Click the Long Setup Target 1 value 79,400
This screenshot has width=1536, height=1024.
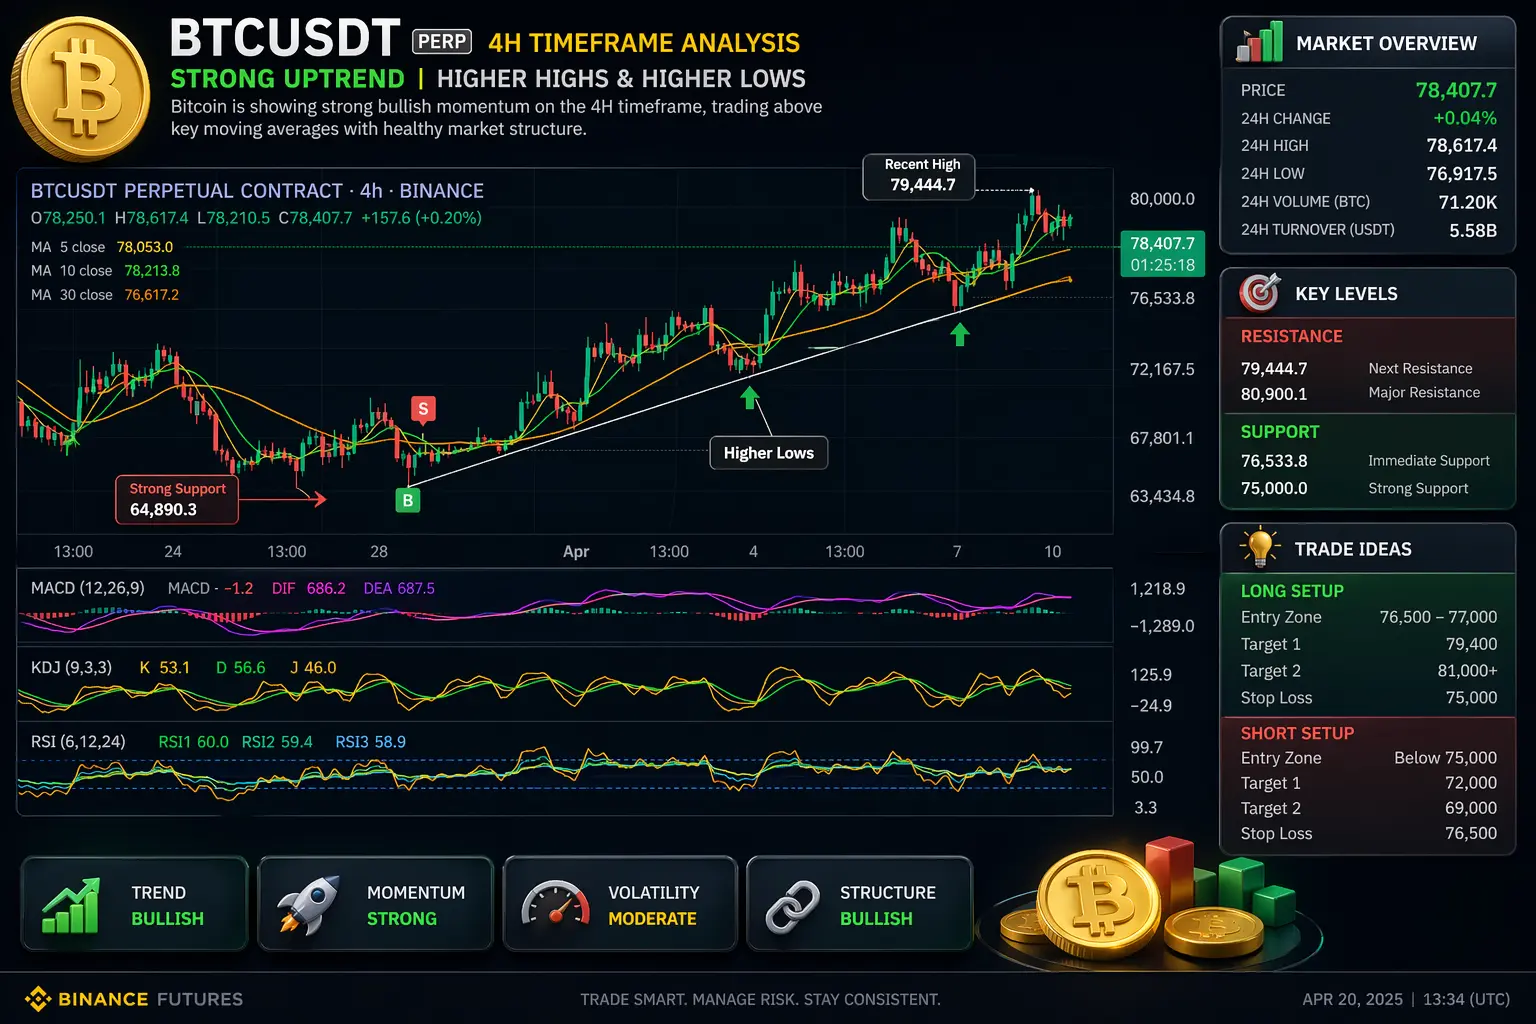coord(1471,644)
